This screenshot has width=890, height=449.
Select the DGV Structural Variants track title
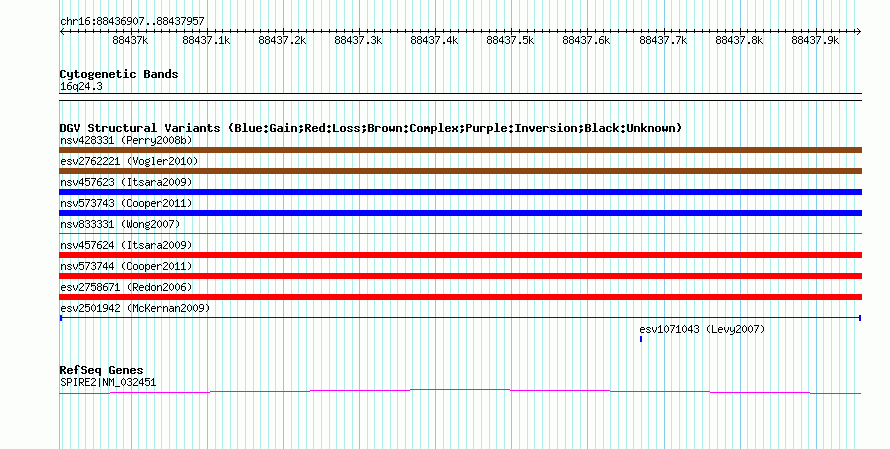[371, 128]
